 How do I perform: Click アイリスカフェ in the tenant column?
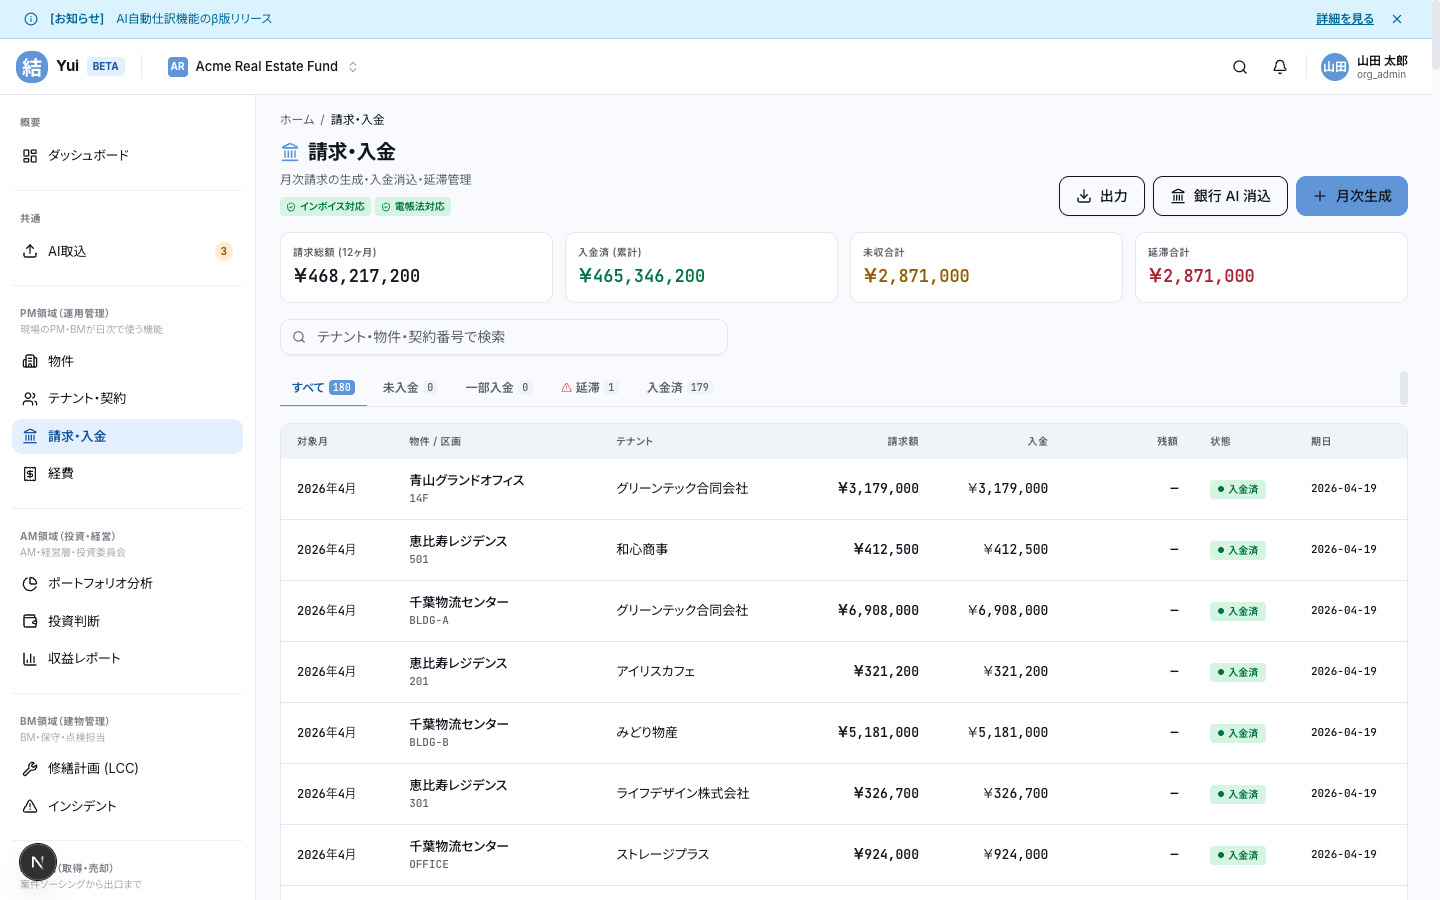tap(655, 672)
